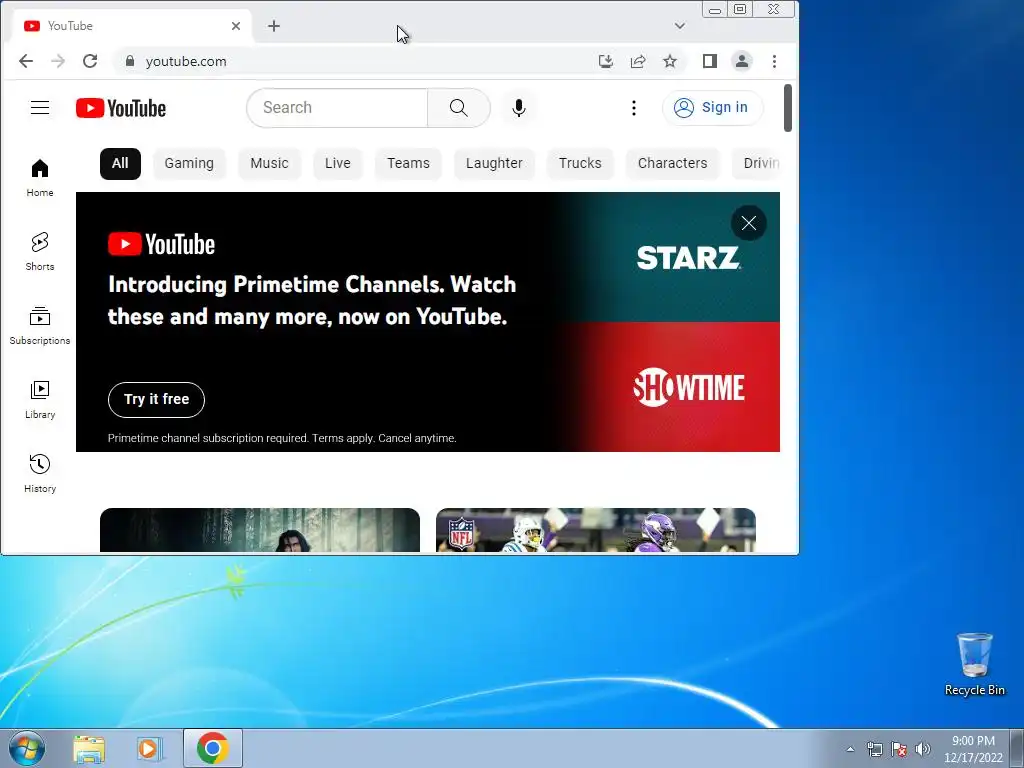1024x768 pixels.
Task: Click the page vertical scrollbar thumb
Action: point(788,108)
